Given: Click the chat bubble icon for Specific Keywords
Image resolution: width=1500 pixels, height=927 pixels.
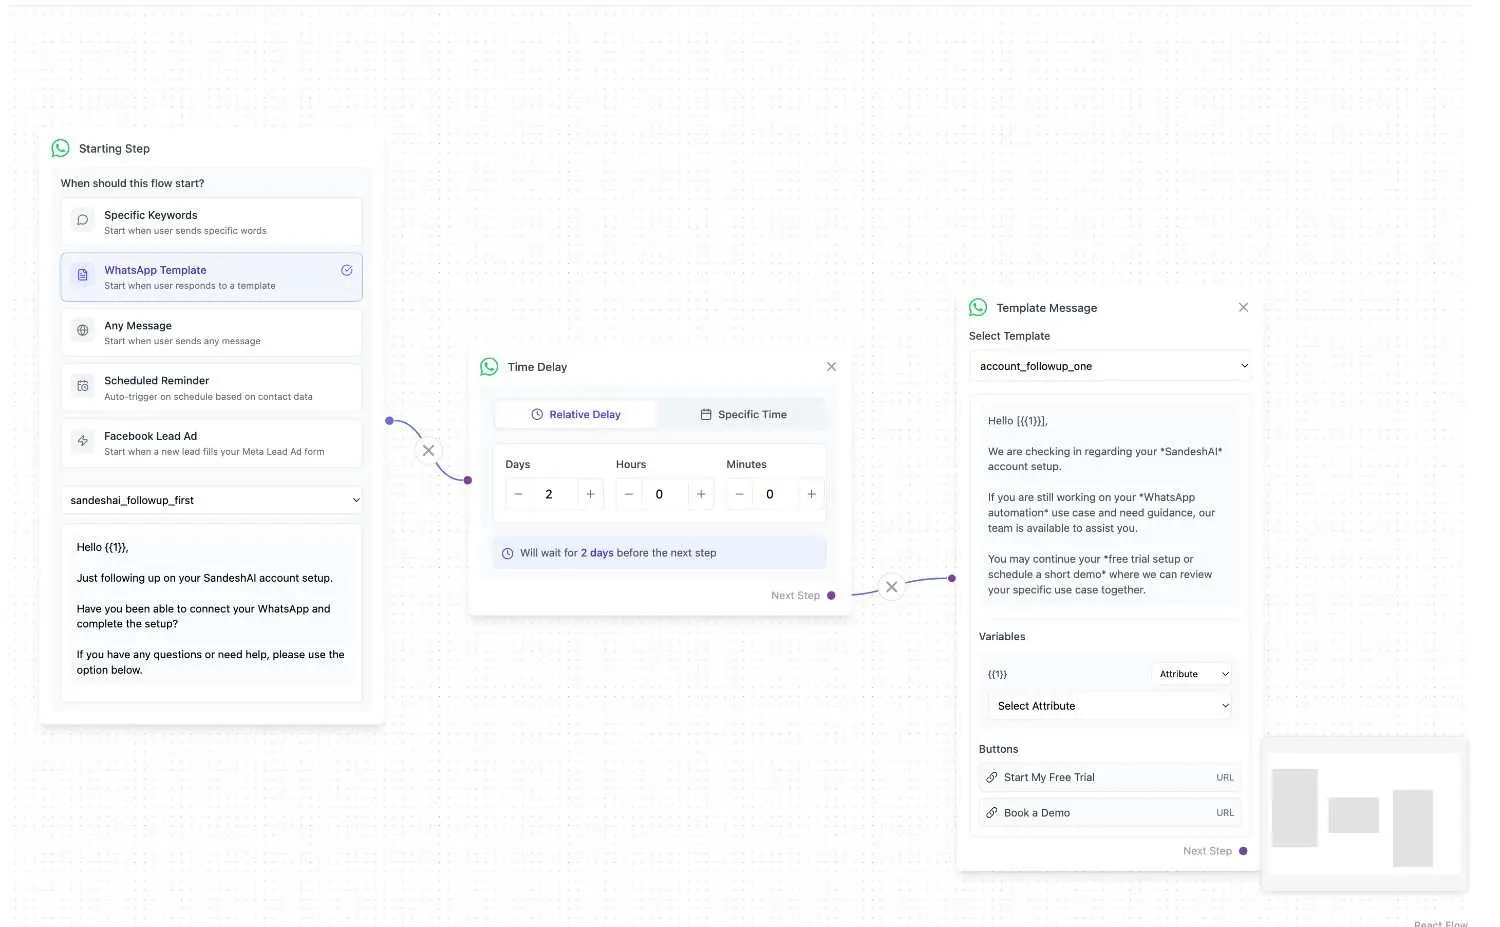Looking at the screenshot, I should click(x=83, y=221).
